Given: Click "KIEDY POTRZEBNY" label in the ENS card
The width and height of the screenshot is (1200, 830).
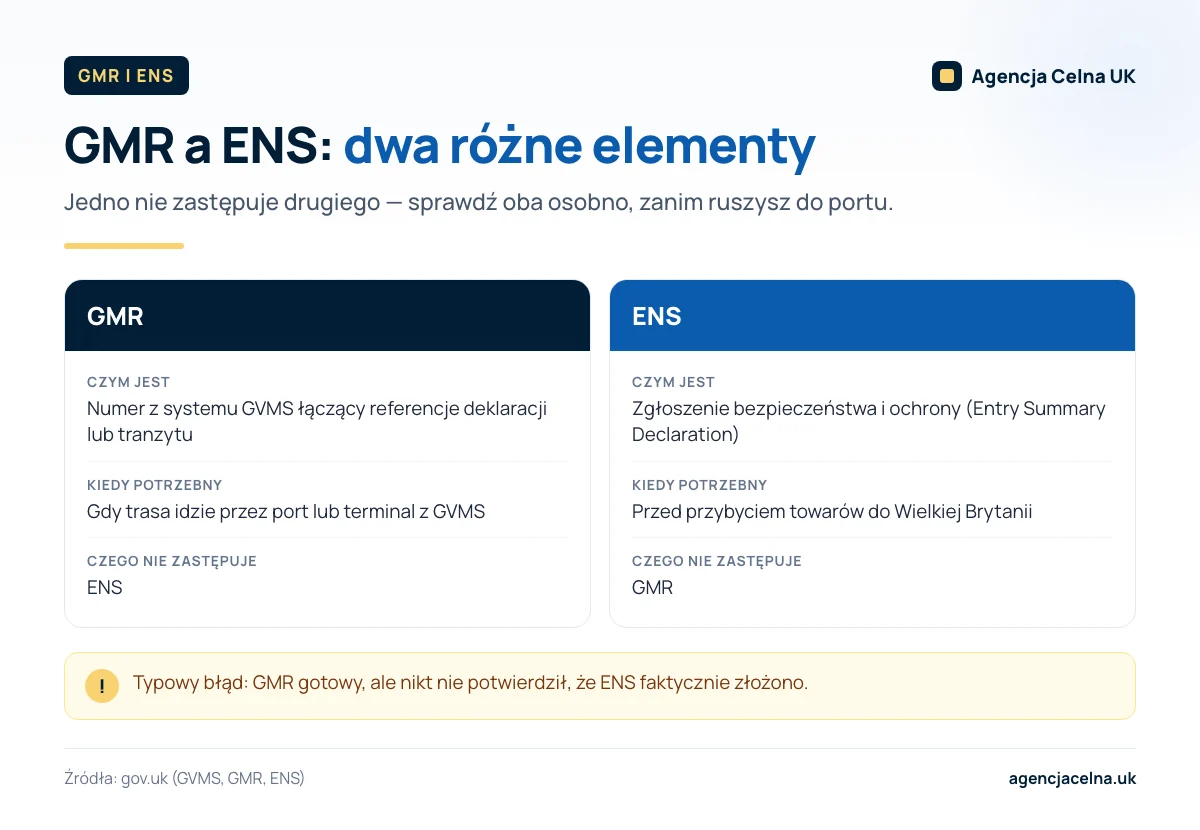Looking at the screenshot, I should point(699,485).
